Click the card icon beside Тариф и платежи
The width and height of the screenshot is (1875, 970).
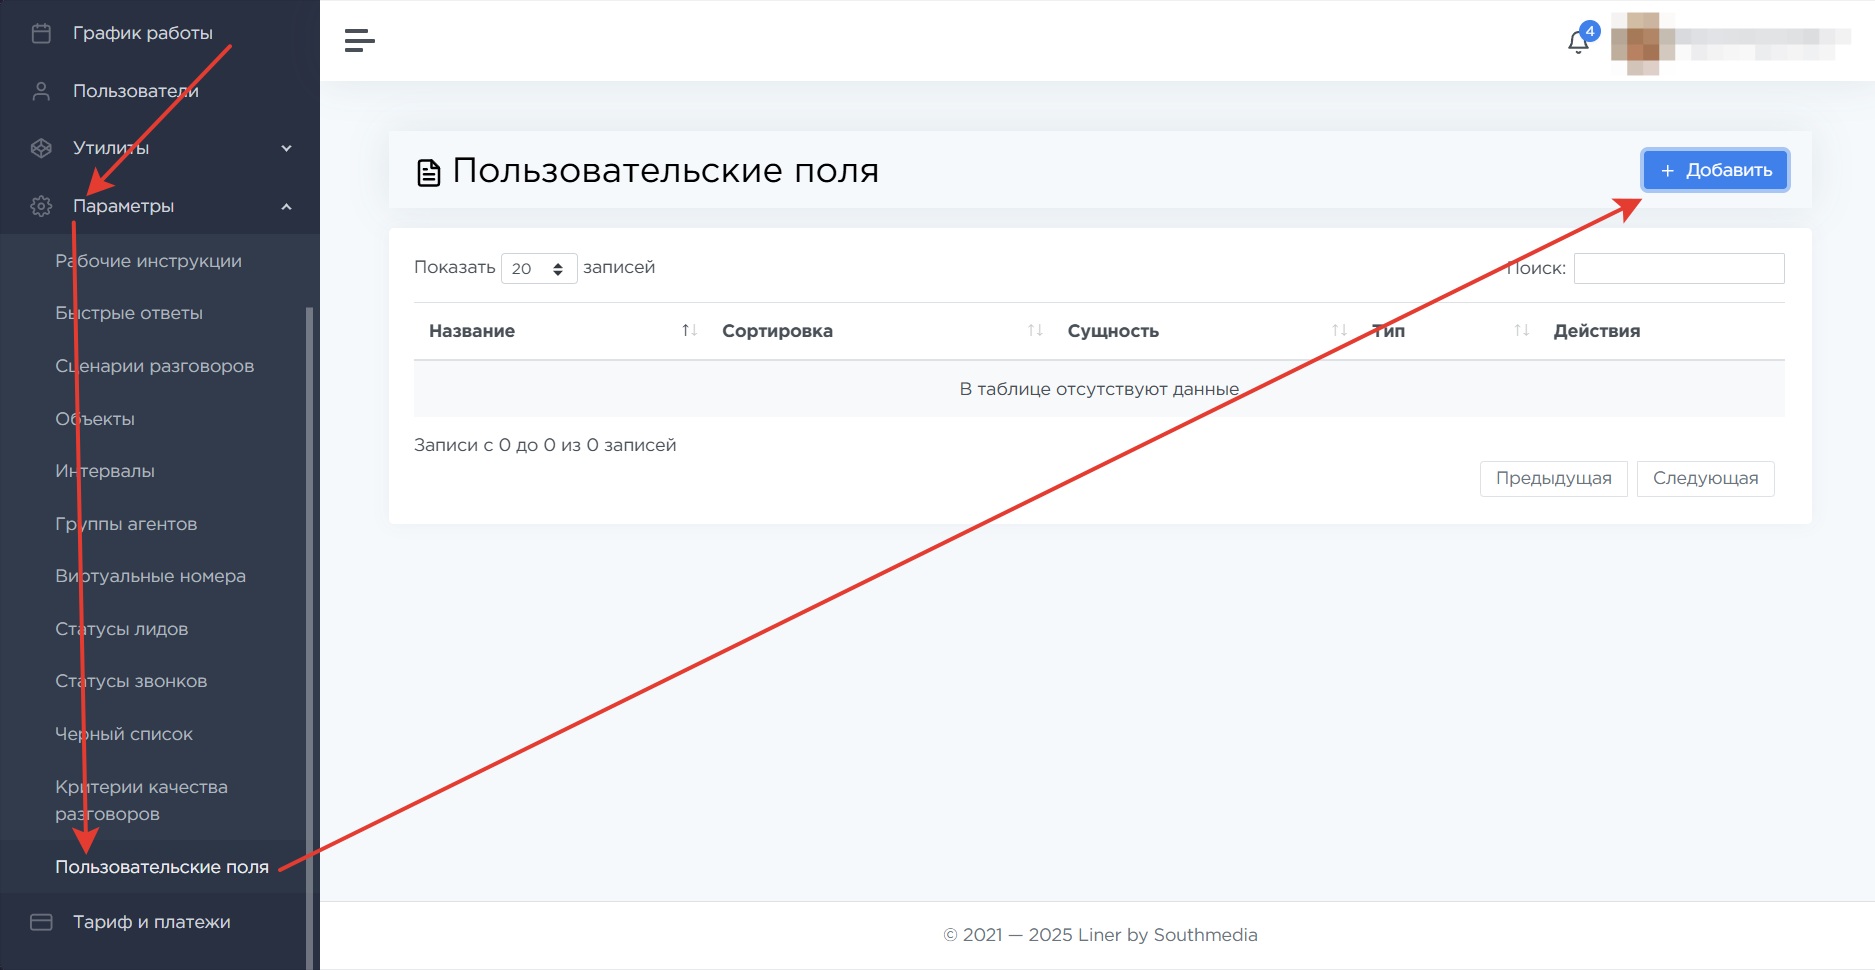[x=41, y=922]
